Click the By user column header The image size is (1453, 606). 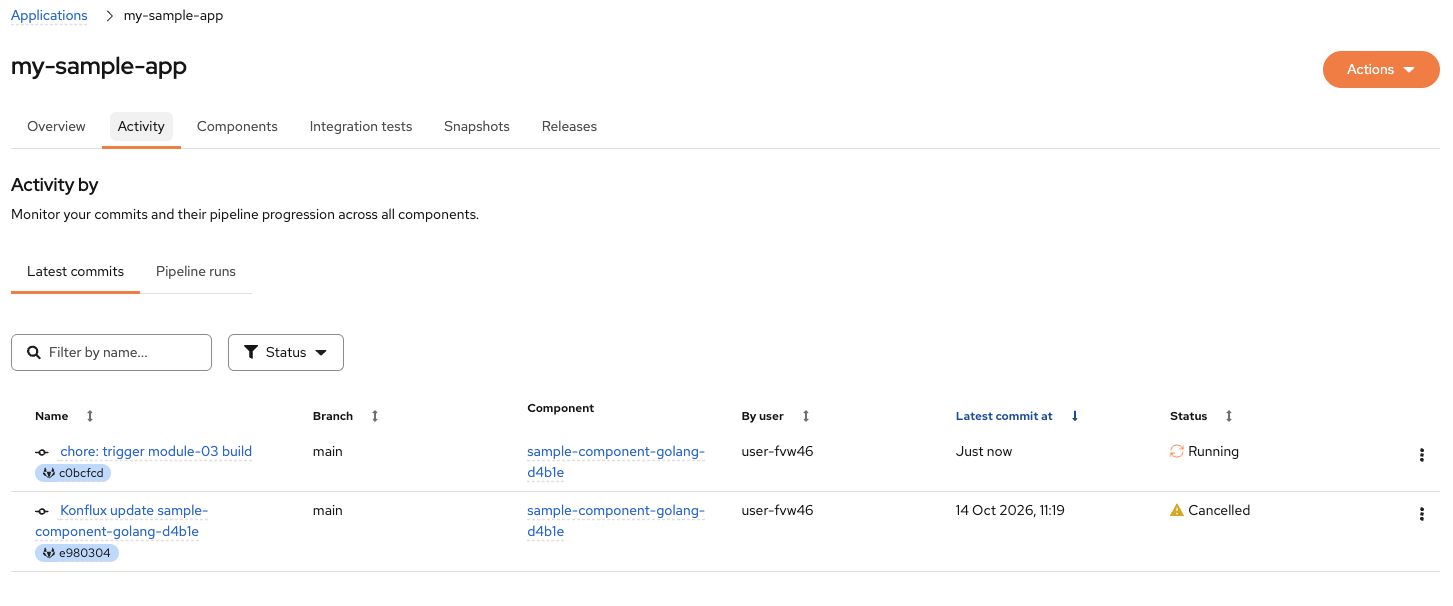click(763, 416)
